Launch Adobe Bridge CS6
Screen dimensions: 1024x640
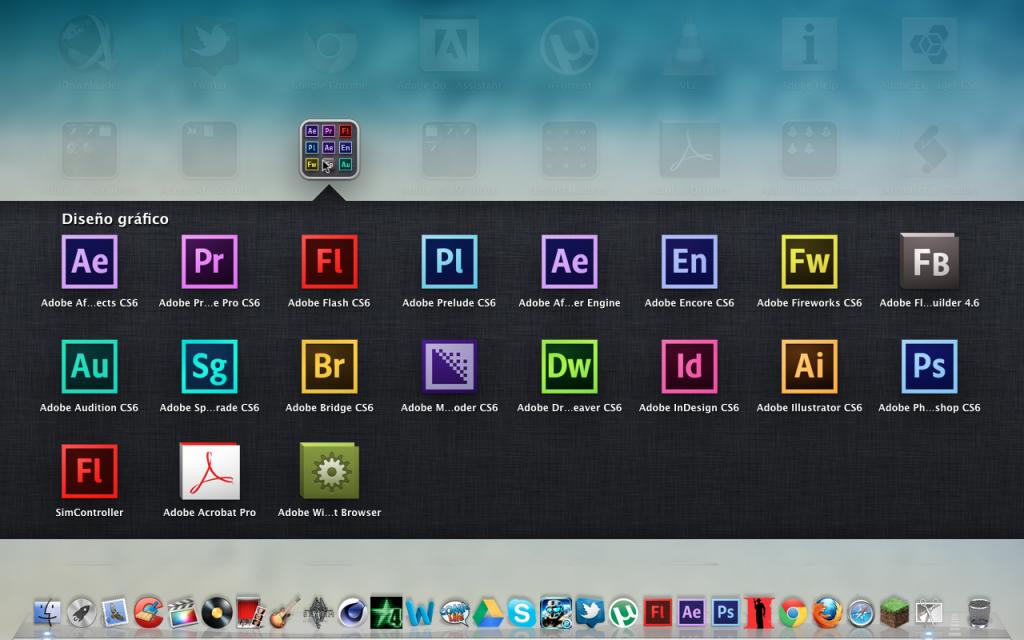pos(329,366)
